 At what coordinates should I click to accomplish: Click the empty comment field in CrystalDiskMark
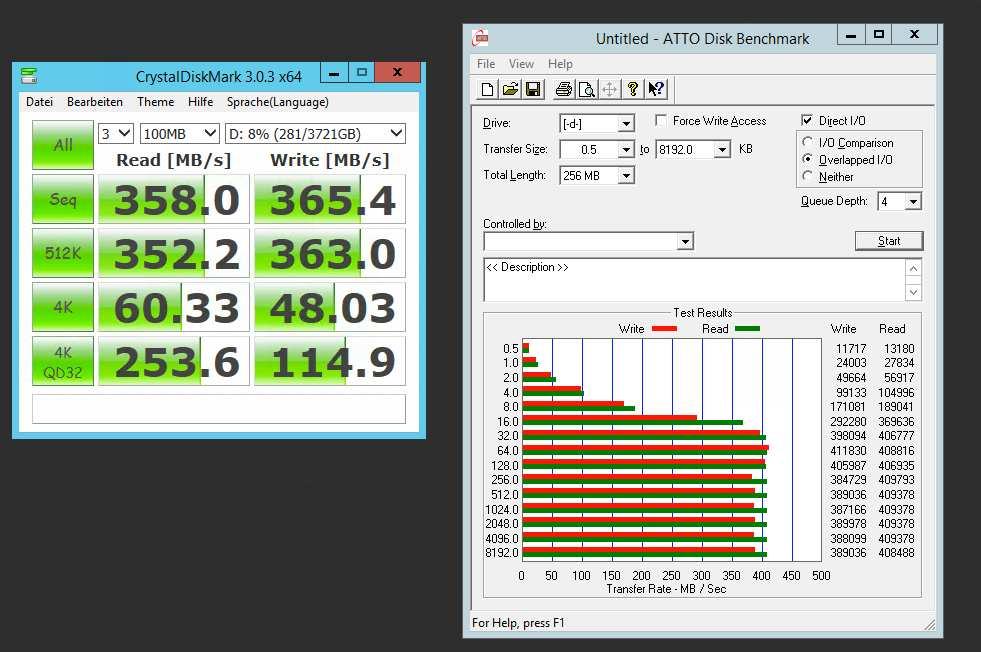[219, 409]
